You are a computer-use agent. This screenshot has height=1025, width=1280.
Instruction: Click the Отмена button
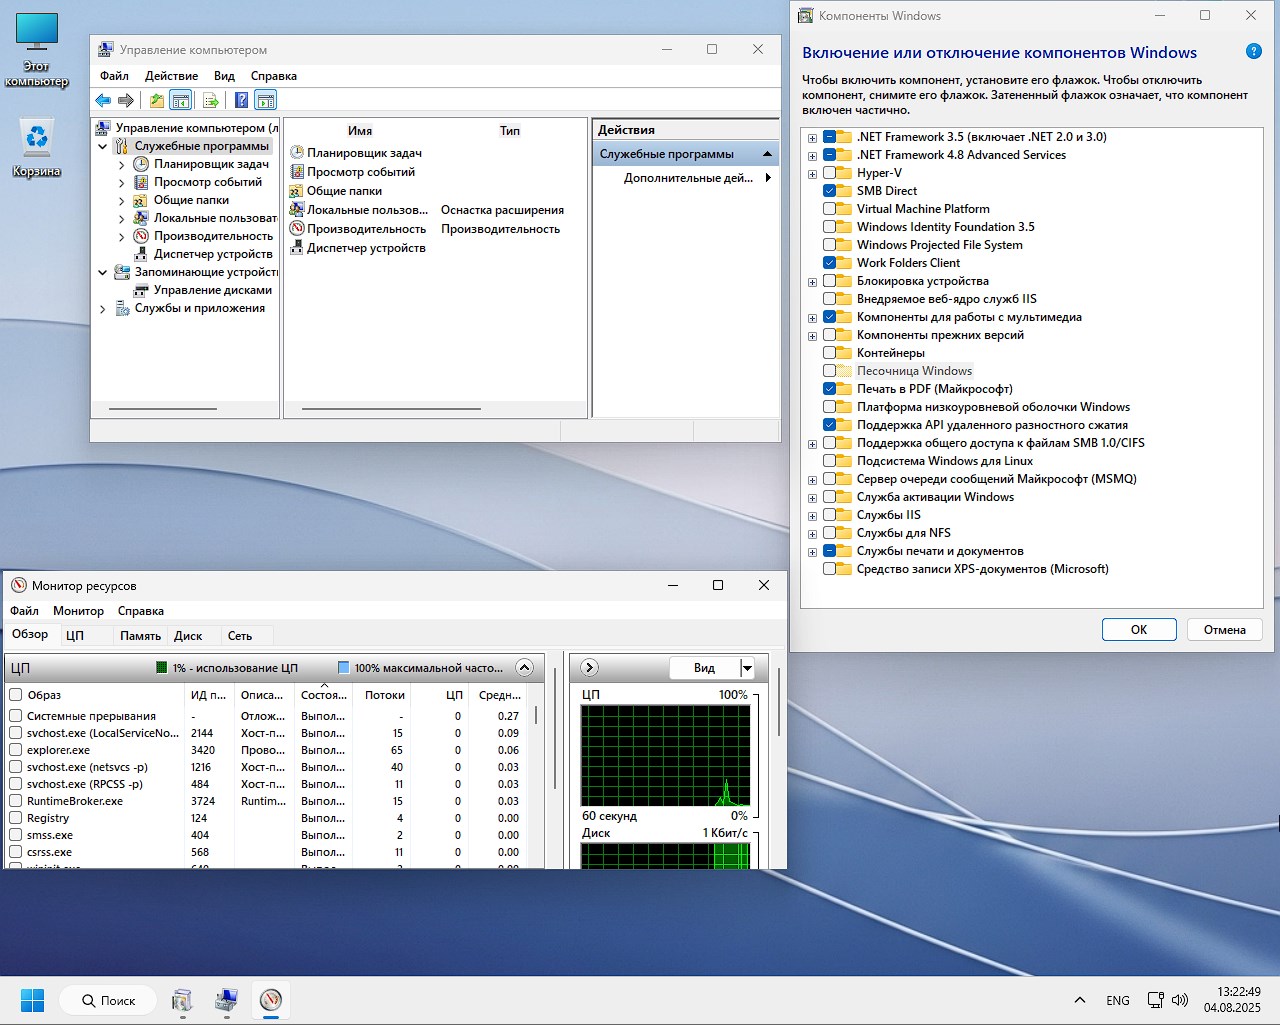[x=1225, y=630]
